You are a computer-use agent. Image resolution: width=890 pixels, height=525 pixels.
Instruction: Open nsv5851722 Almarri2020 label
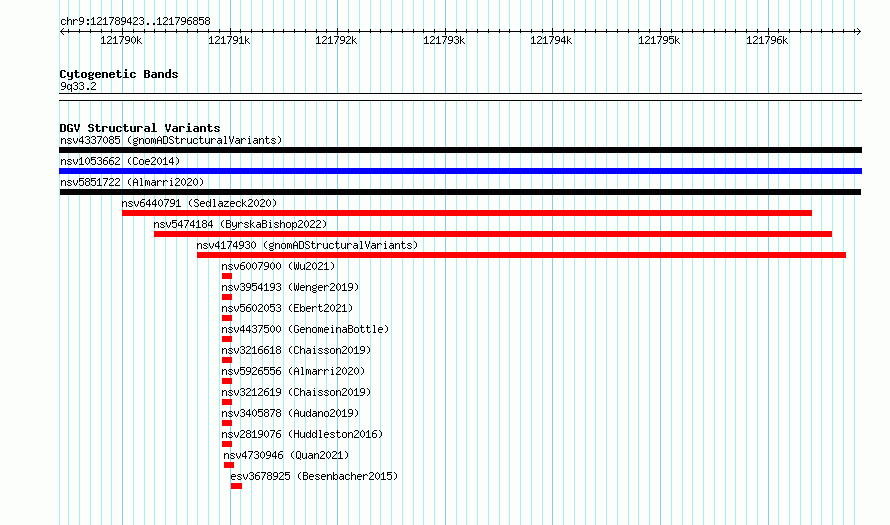tap(132, 182)
